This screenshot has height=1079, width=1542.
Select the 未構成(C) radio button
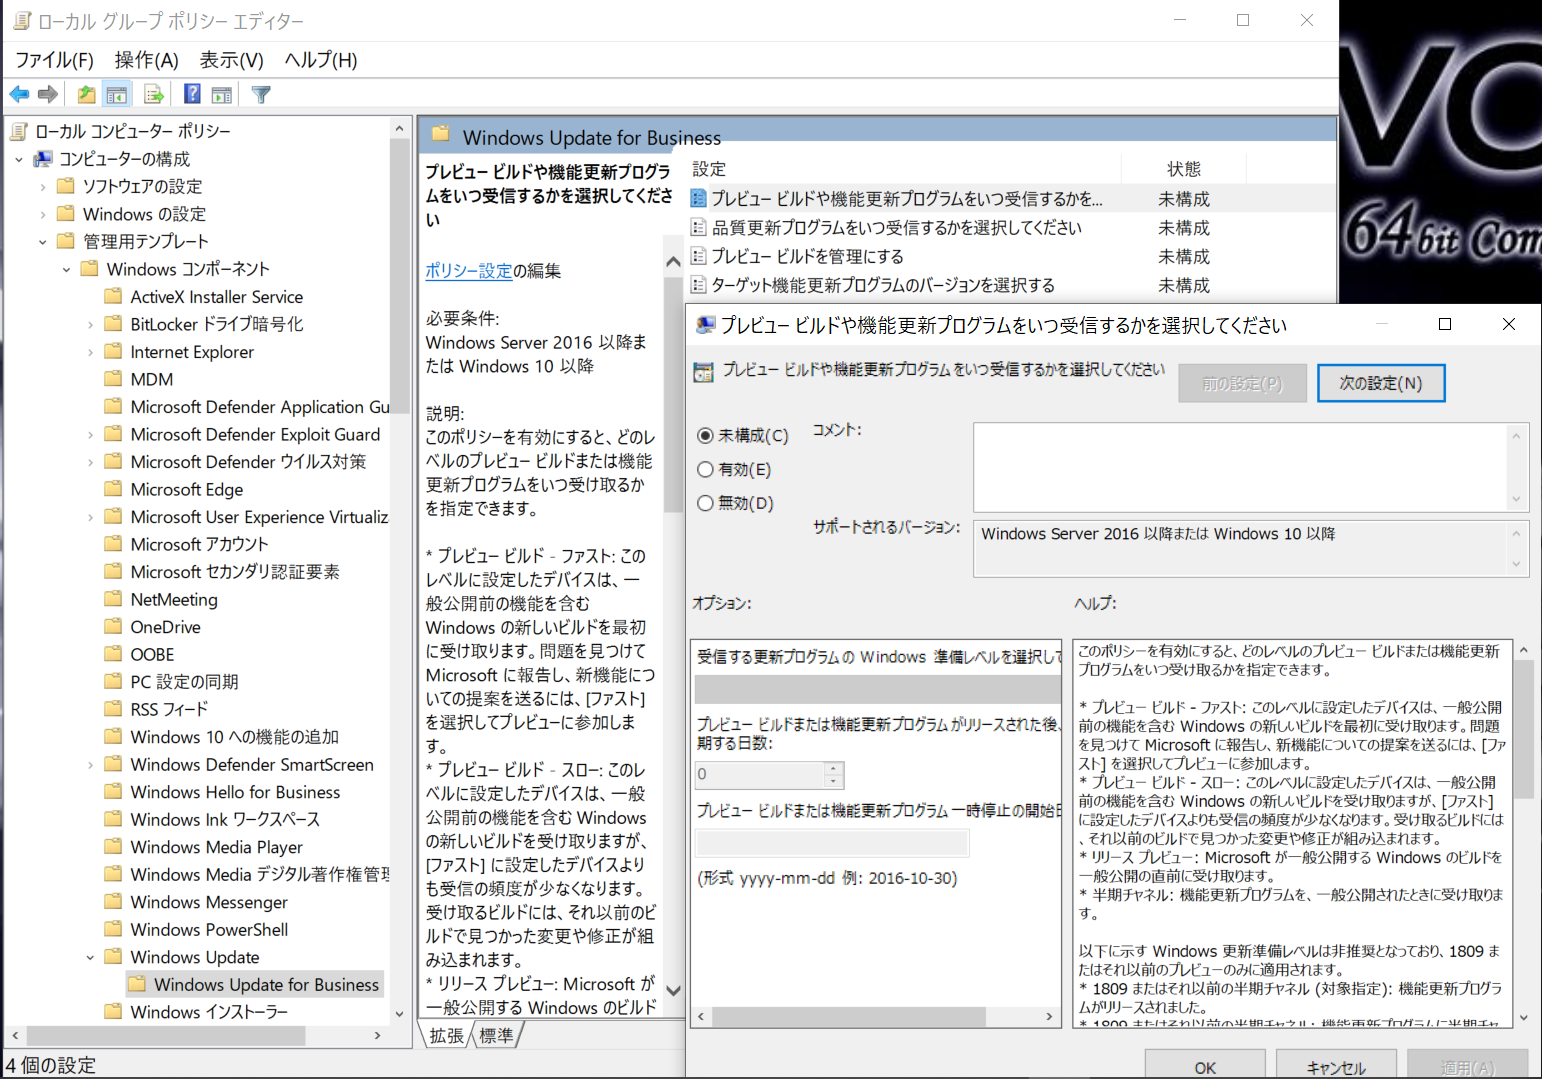click(x=706, y=436)
